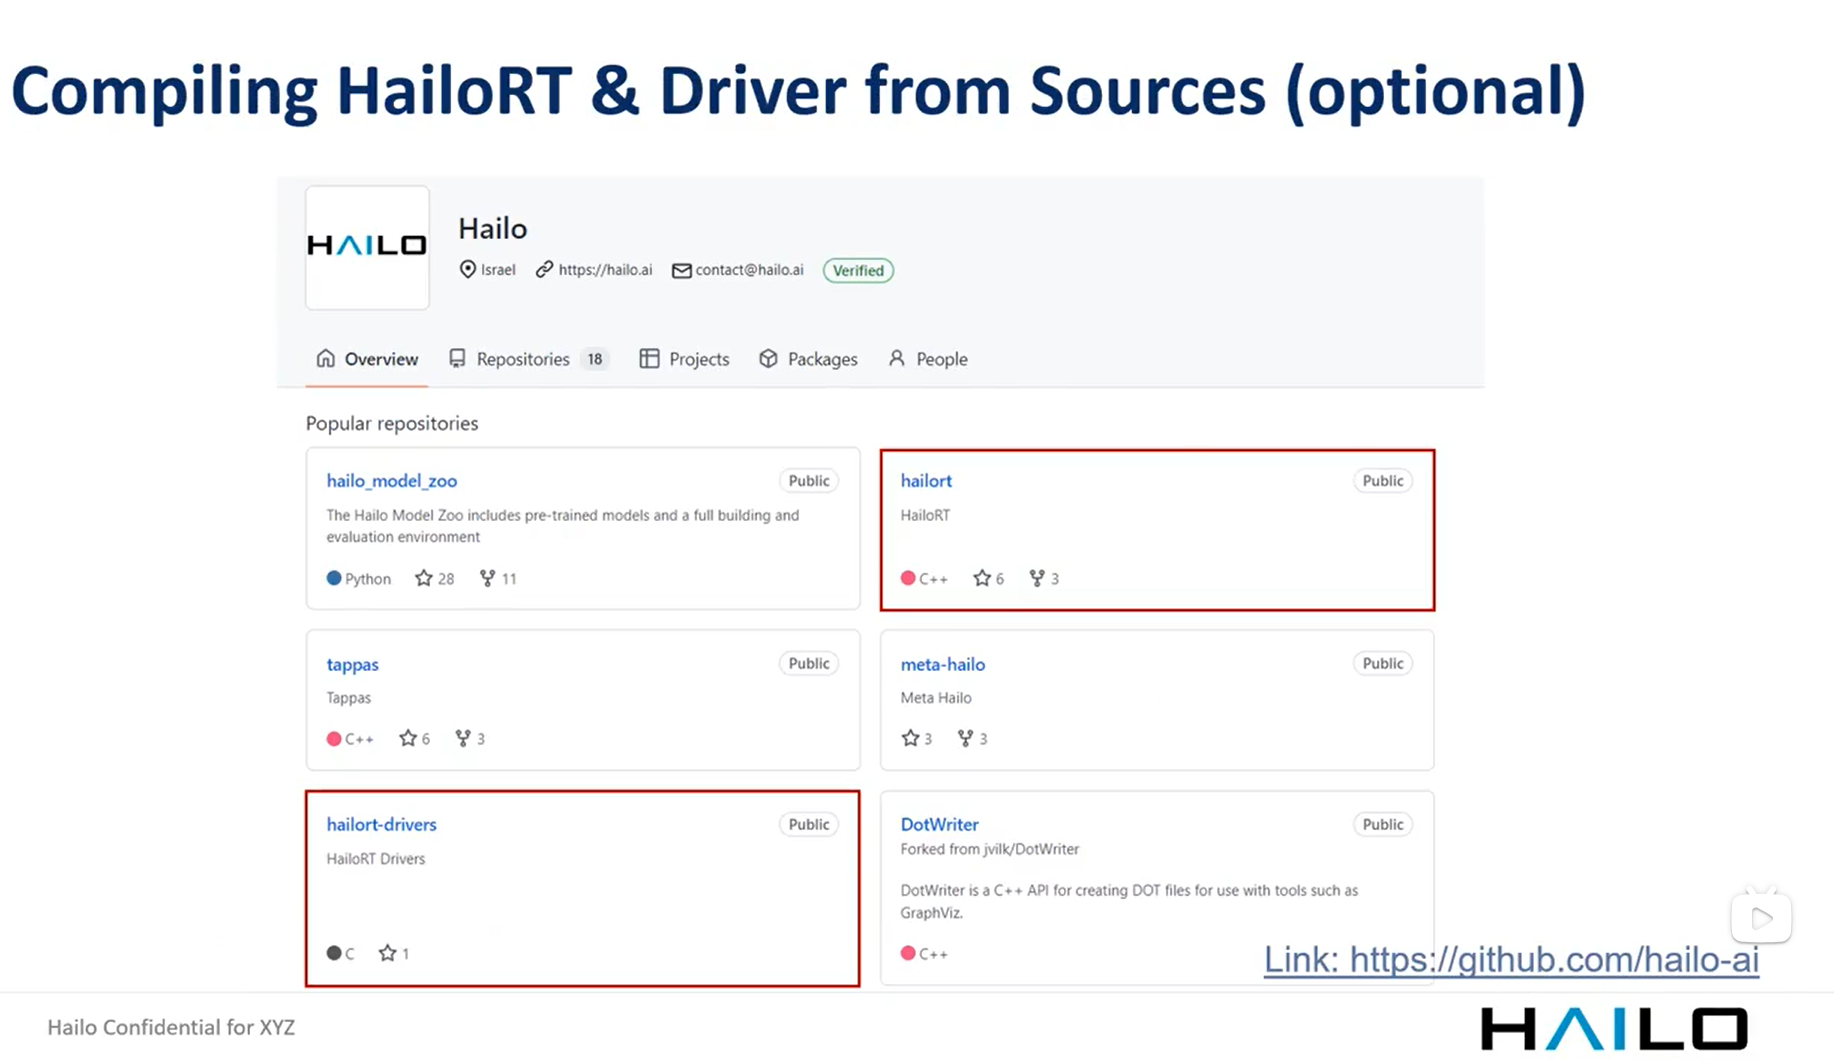This screenshot has height=1060, width=1835.
Task: Open the DotWriter repository link
Action: pos(939,824)
